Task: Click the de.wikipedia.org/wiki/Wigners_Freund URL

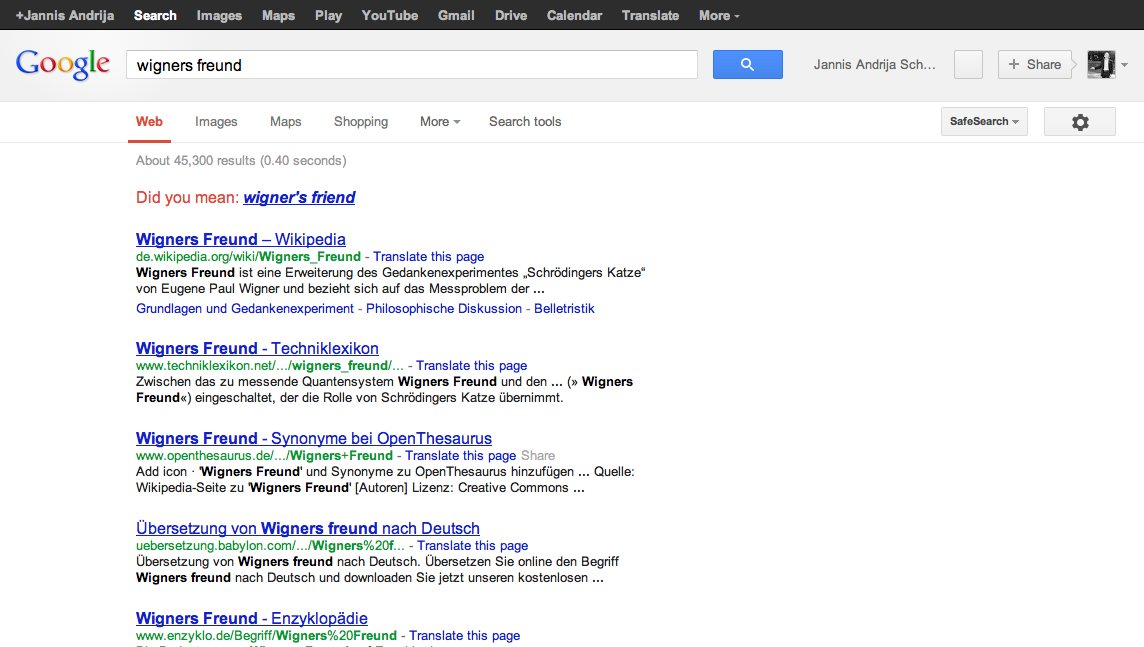Action: pos(248,257)
